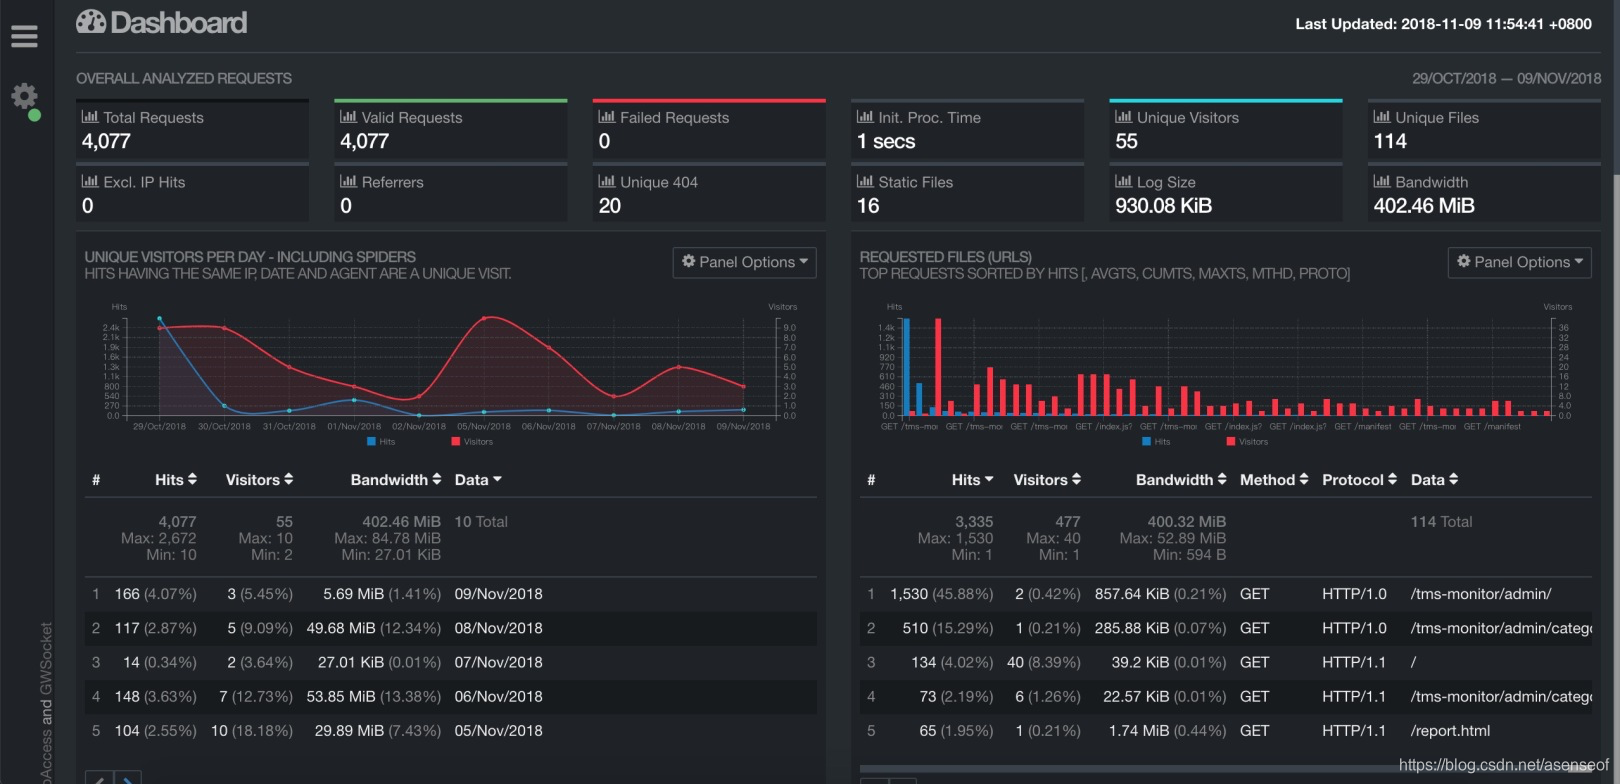This screenshot has width=1620, height=784.
Task: Click the Unique Visitors chart icon
Action: pos(1123,117)
